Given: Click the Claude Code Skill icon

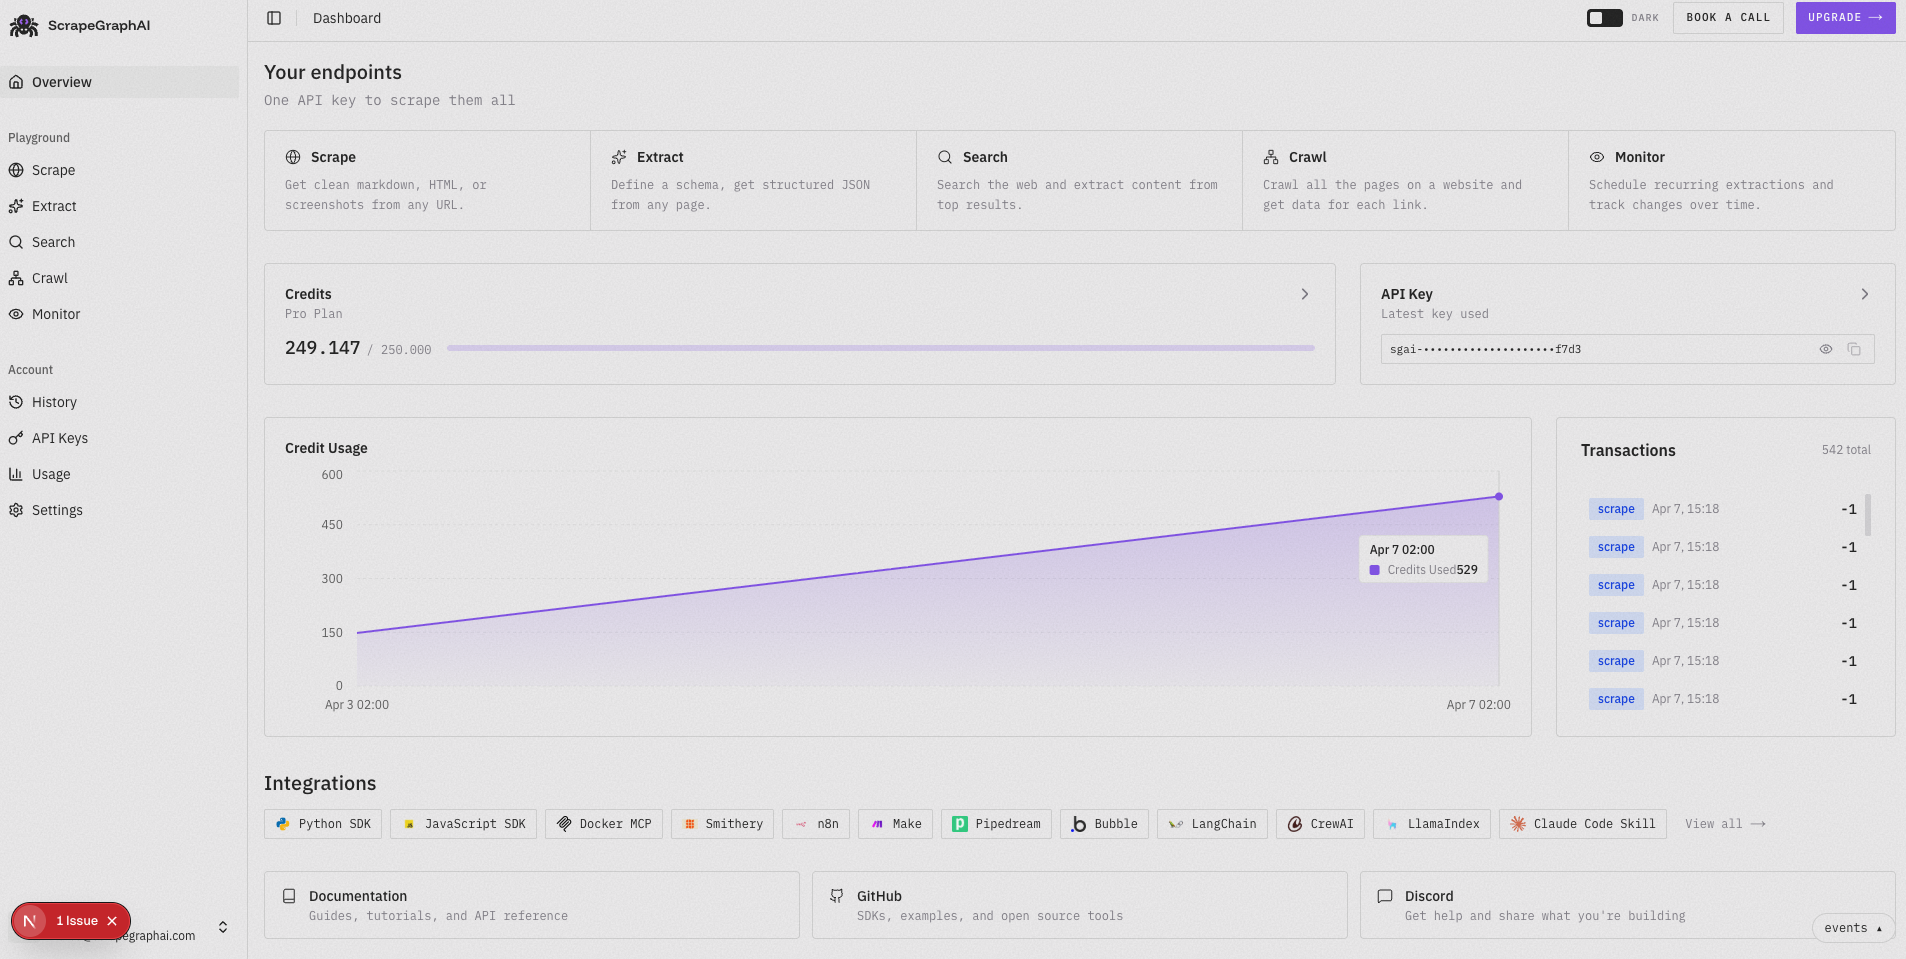Looking at the screenshot, I should pos(1518,824).
